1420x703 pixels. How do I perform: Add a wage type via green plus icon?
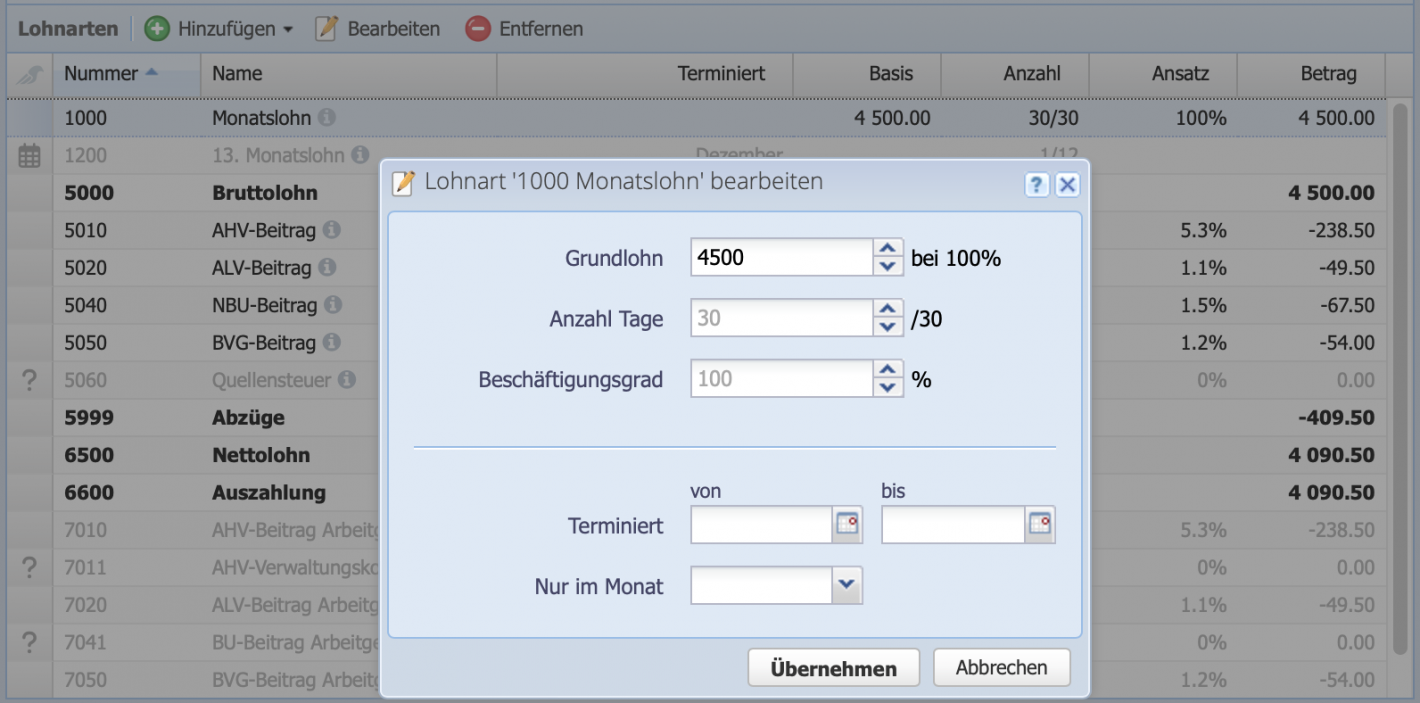[157, 28]
